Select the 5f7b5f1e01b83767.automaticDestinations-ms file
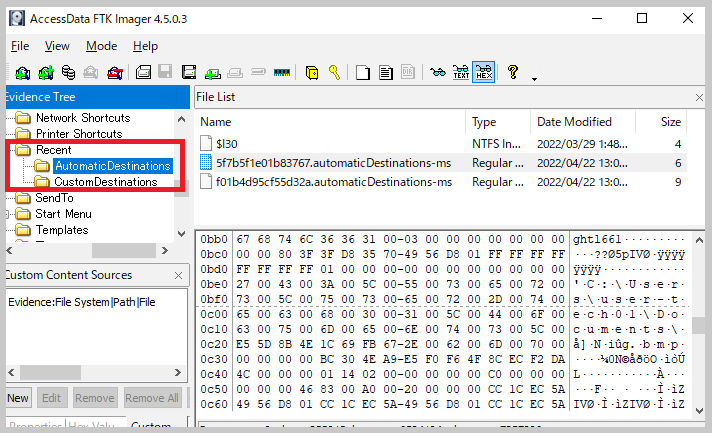The height and width of the screenshot is (433, 712). pos(333,163)
